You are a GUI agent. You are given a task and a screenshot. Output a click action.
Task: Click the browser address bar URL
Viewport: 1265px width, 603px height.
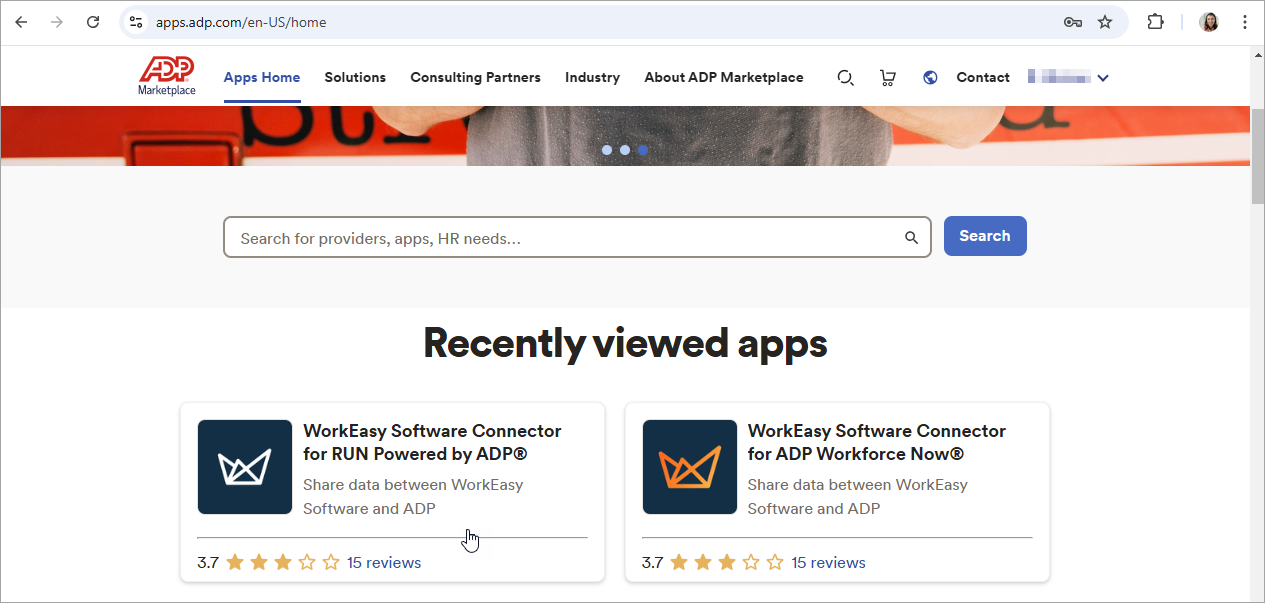(x=241, y=22)
